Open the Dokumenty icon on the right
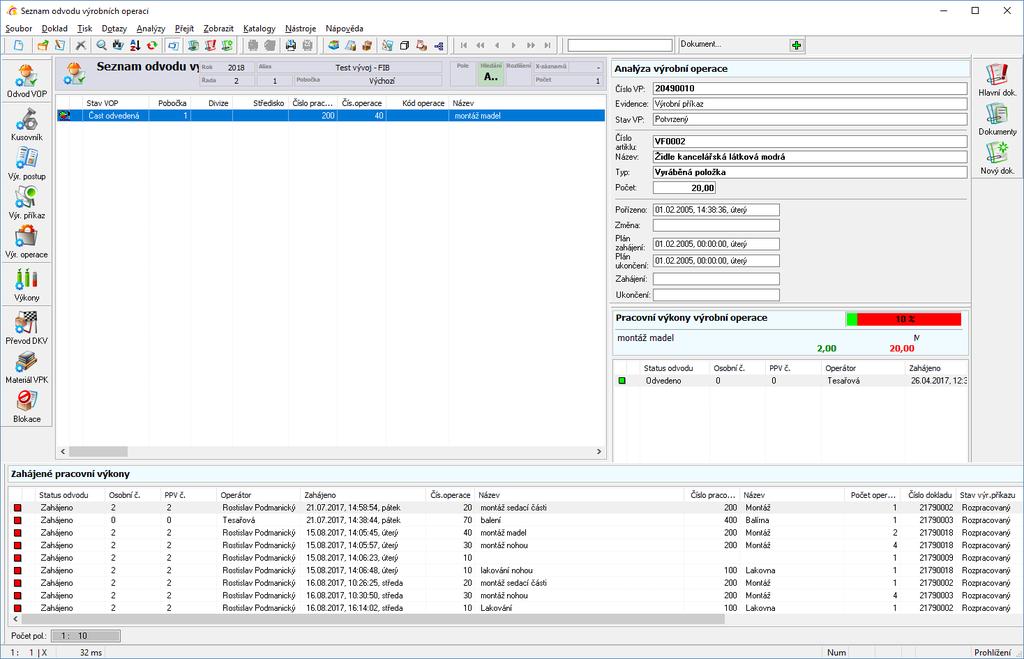This screenshot has height=659, width=1024. pos(997,119)
